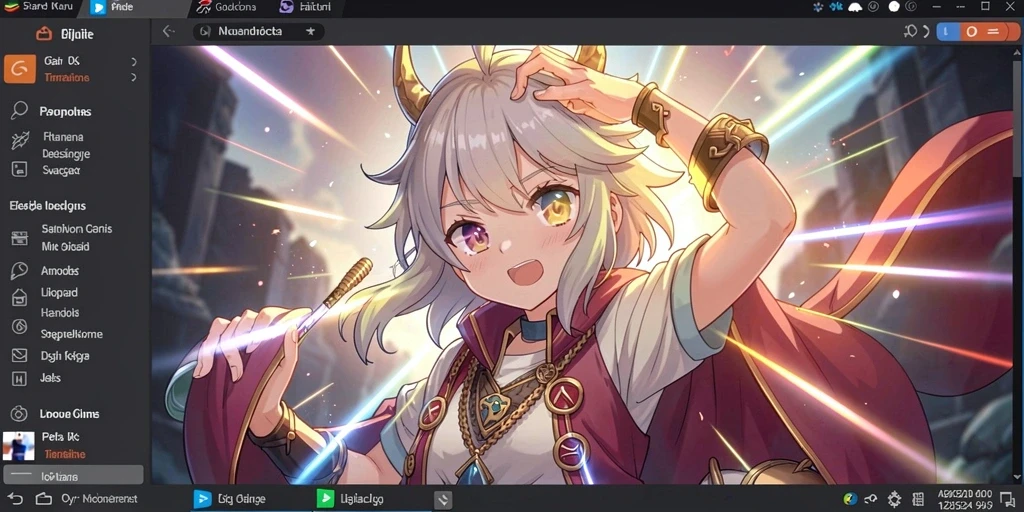This screenshot has height=512, width=1024.
Task: Open the Handols sidebar entry
Action: 60,312
